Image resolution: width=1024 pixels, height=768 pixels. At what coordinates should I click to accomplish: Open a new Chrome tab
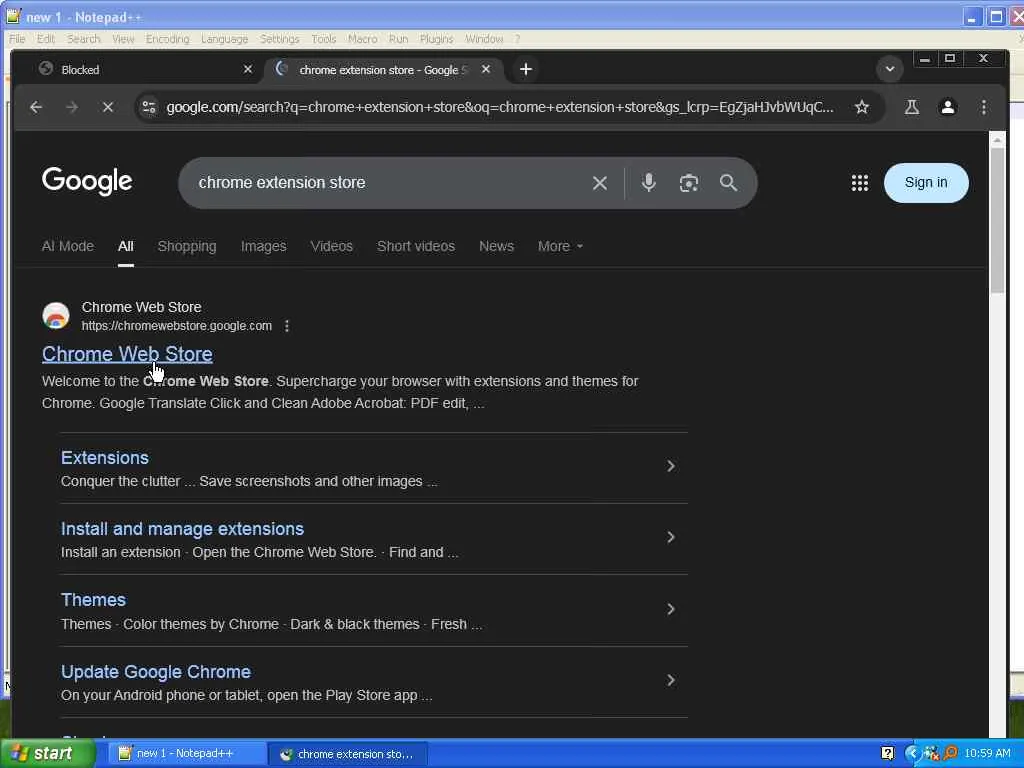click(526, 69)
